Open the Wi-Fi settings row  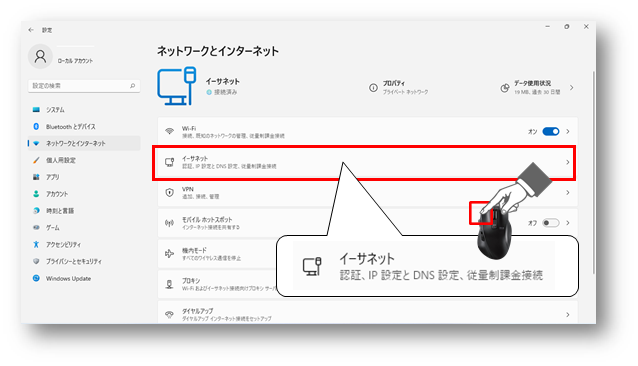tap(367, 131)
